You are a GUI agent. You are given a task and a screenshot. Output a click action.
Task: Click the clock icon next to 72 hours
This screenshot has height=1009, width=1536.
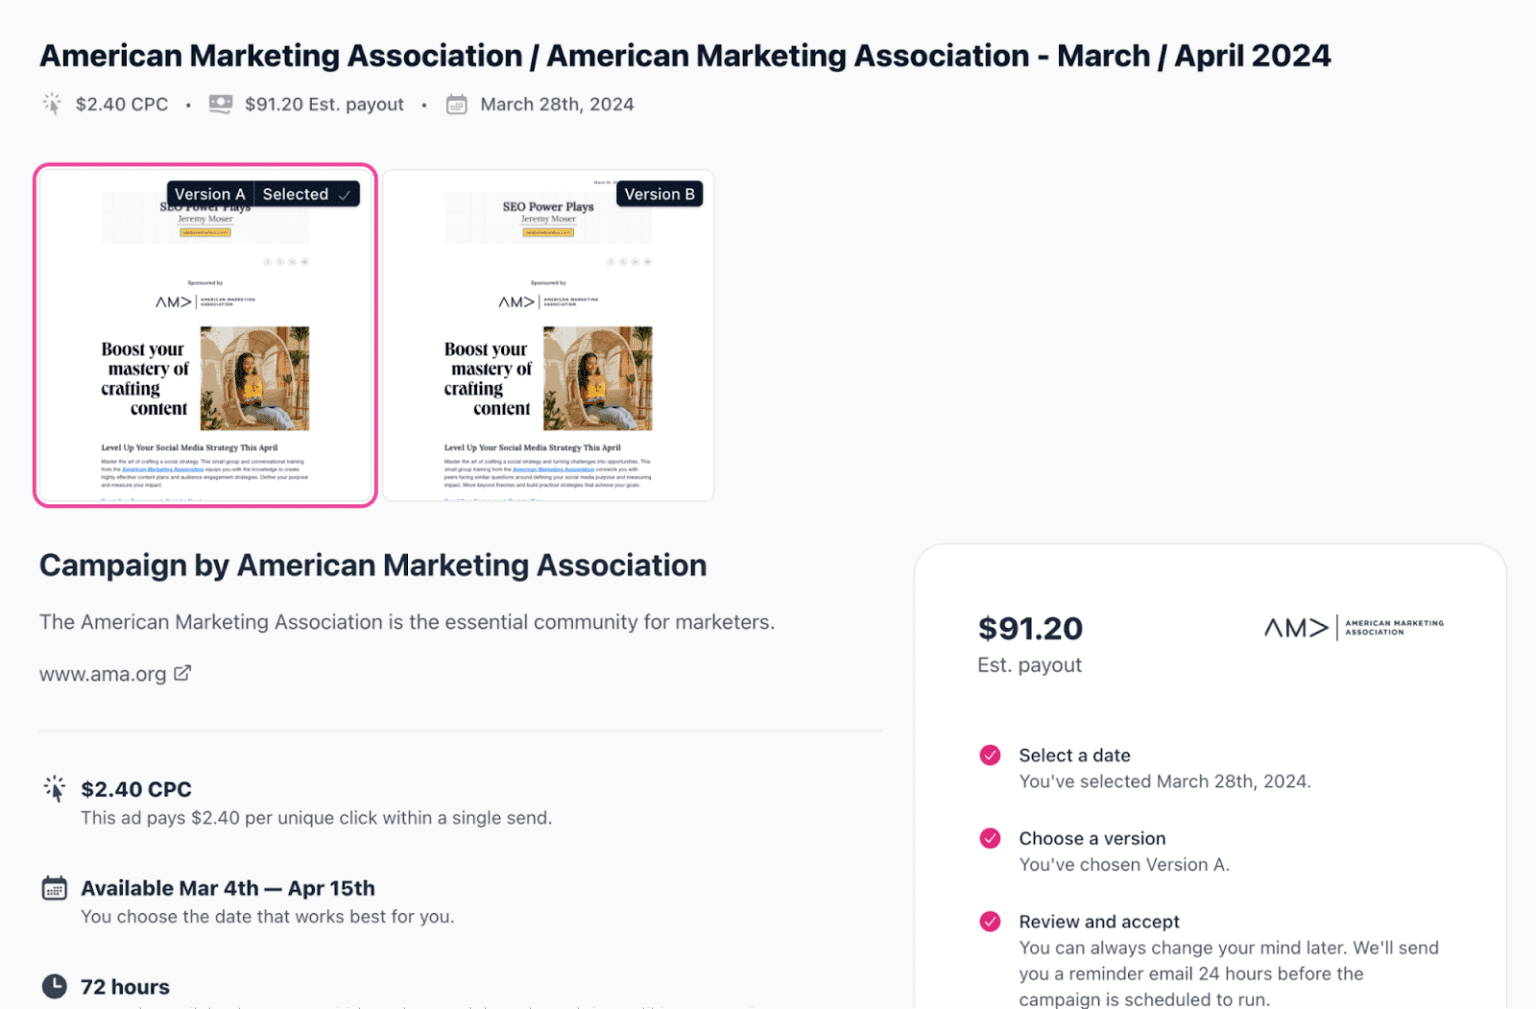[55, 987]
